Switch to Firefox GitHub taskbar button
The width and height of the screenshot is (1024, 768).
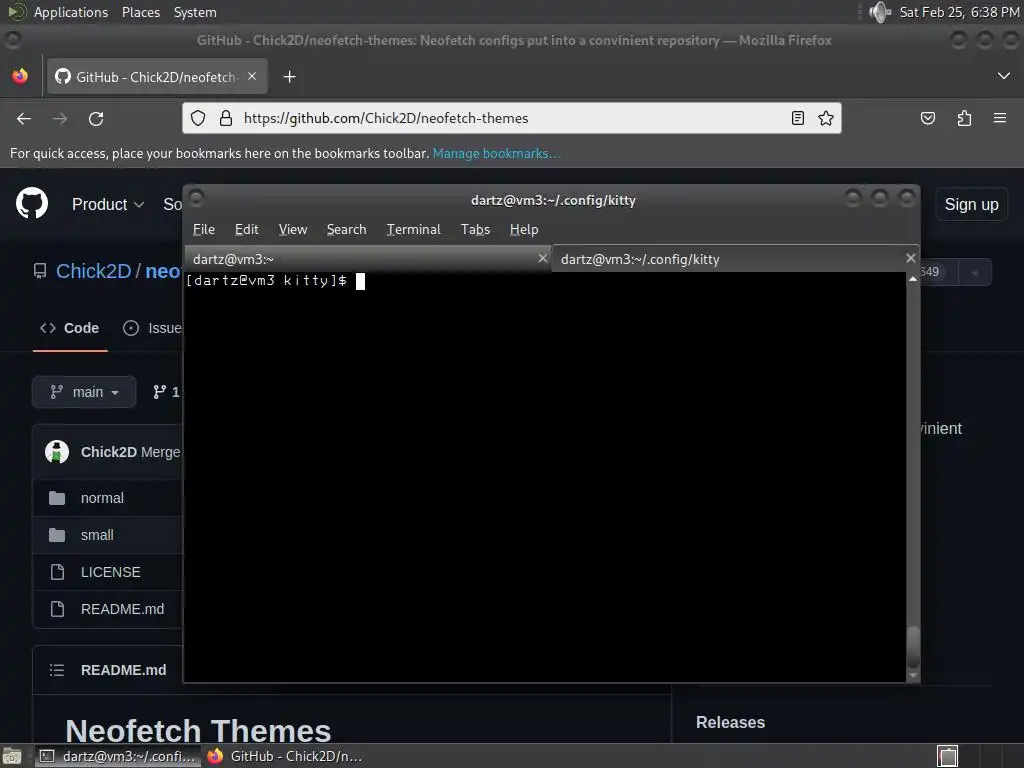[x=285, y=756]
